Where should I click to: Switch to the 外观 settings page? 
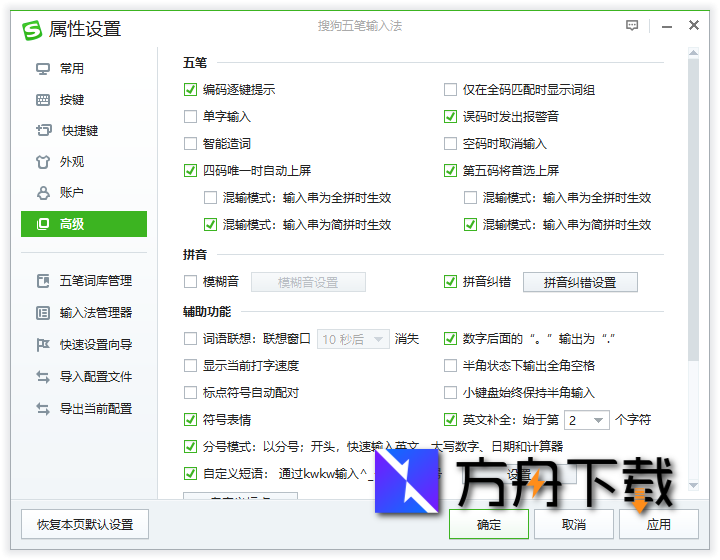[x=84, y=162]
